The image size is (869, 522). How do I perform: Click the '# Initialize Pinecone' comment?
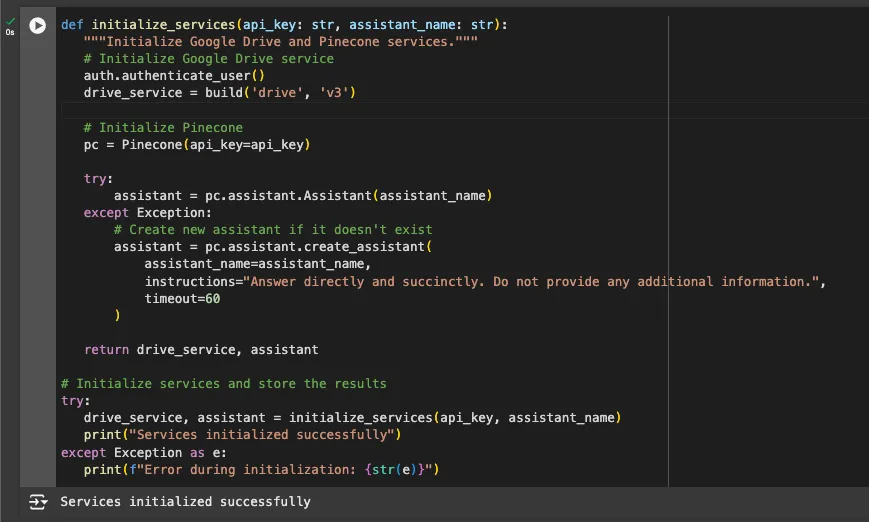click(163, 128)
